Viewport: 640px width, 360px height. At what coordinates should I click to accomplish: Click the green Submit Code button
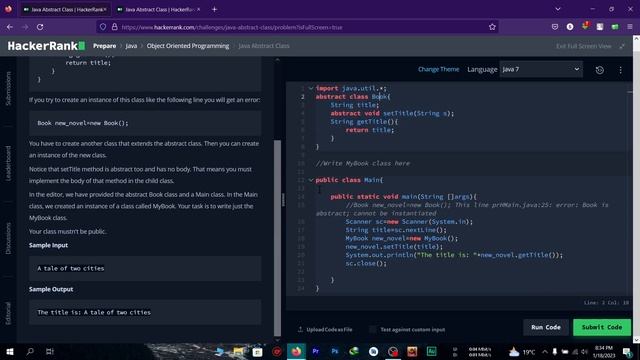(602, 327)
